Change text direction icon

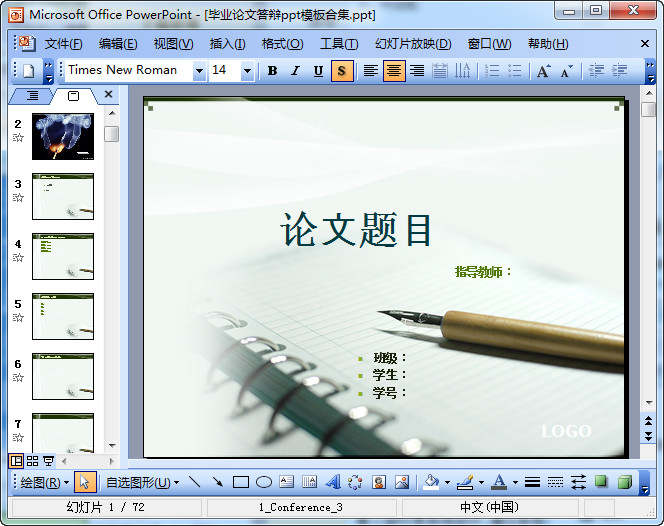point(462,71)
